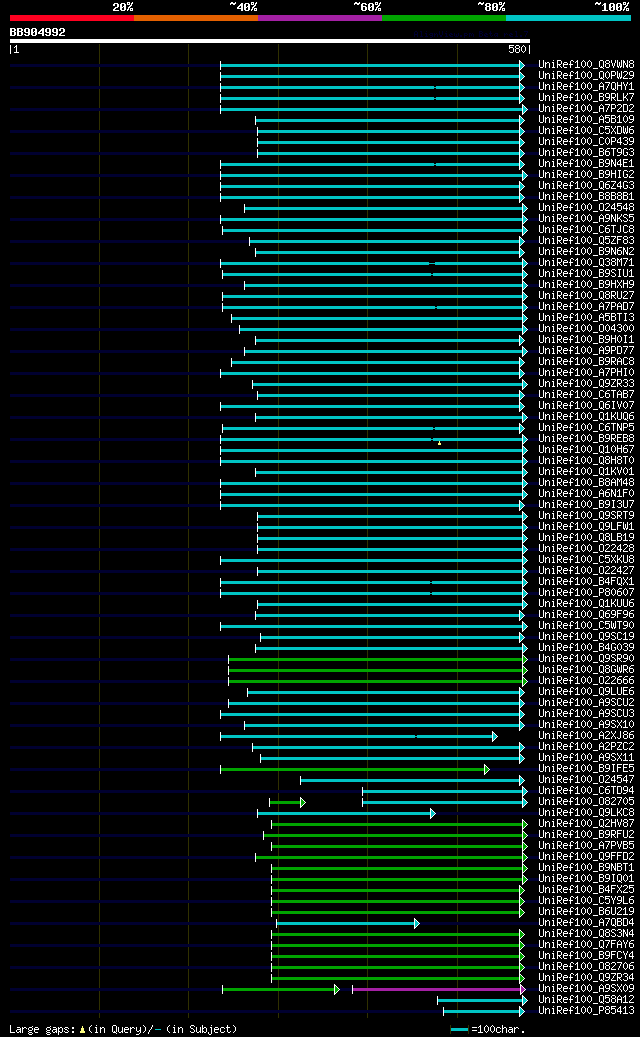This screenshot has height=1037, width=640.
Task: Open the UniRef100_B8AM48 entry
Action: pos(586,483)
